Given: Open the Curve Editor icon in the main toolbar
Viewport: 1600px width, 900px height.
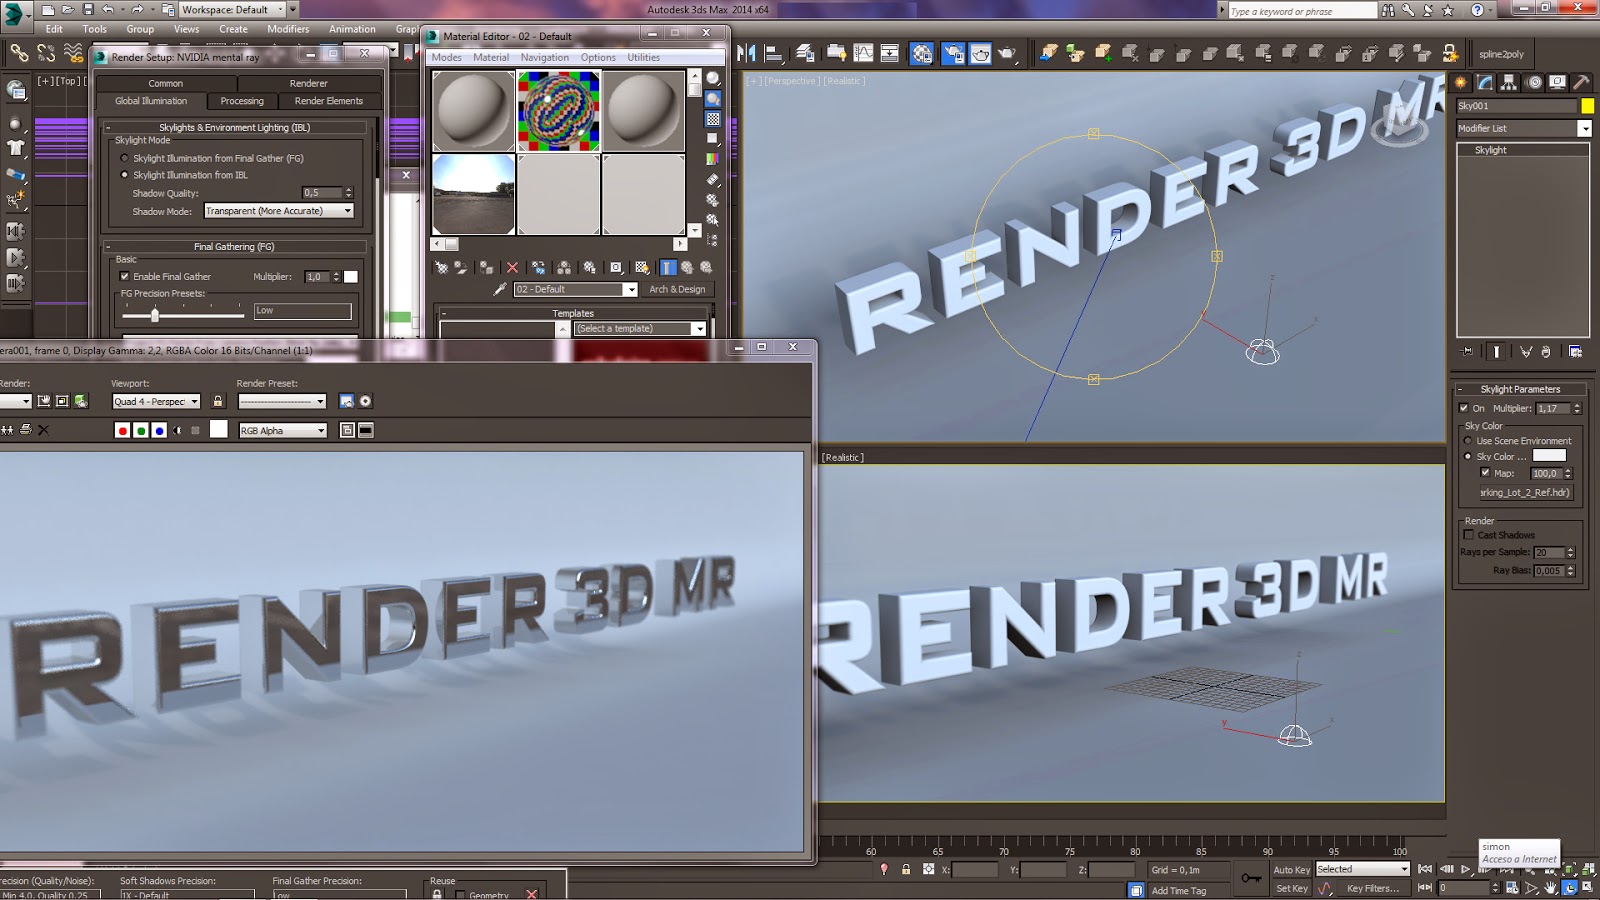Looking at the screenshot, I should [863, 53].
